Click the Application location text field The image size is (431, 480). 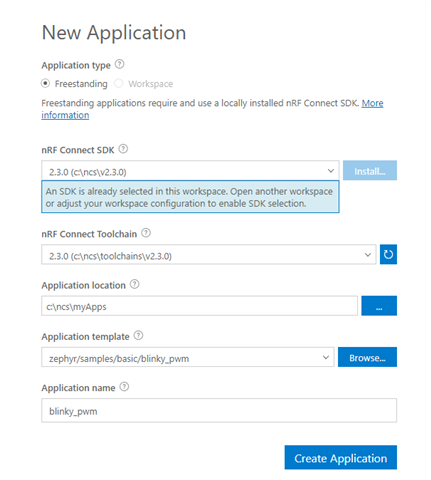point(199,306)
